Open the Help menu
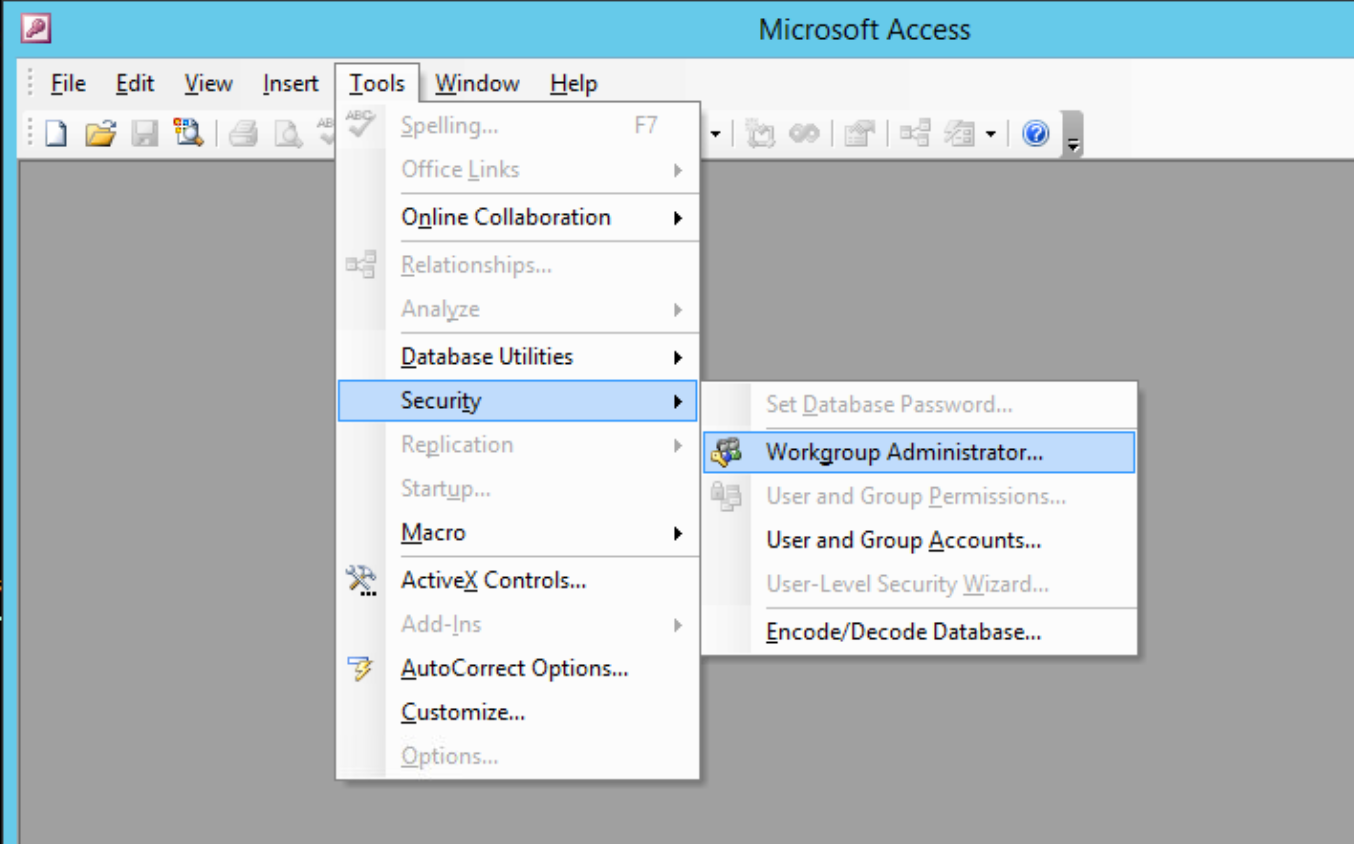This screenshot has width=1354, height=844. 573,84
